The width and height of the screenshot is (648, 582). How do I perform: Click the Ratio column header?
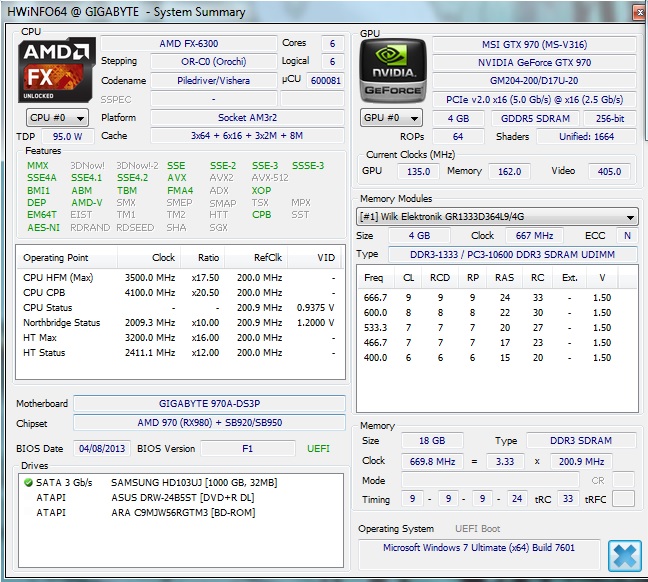202,258
